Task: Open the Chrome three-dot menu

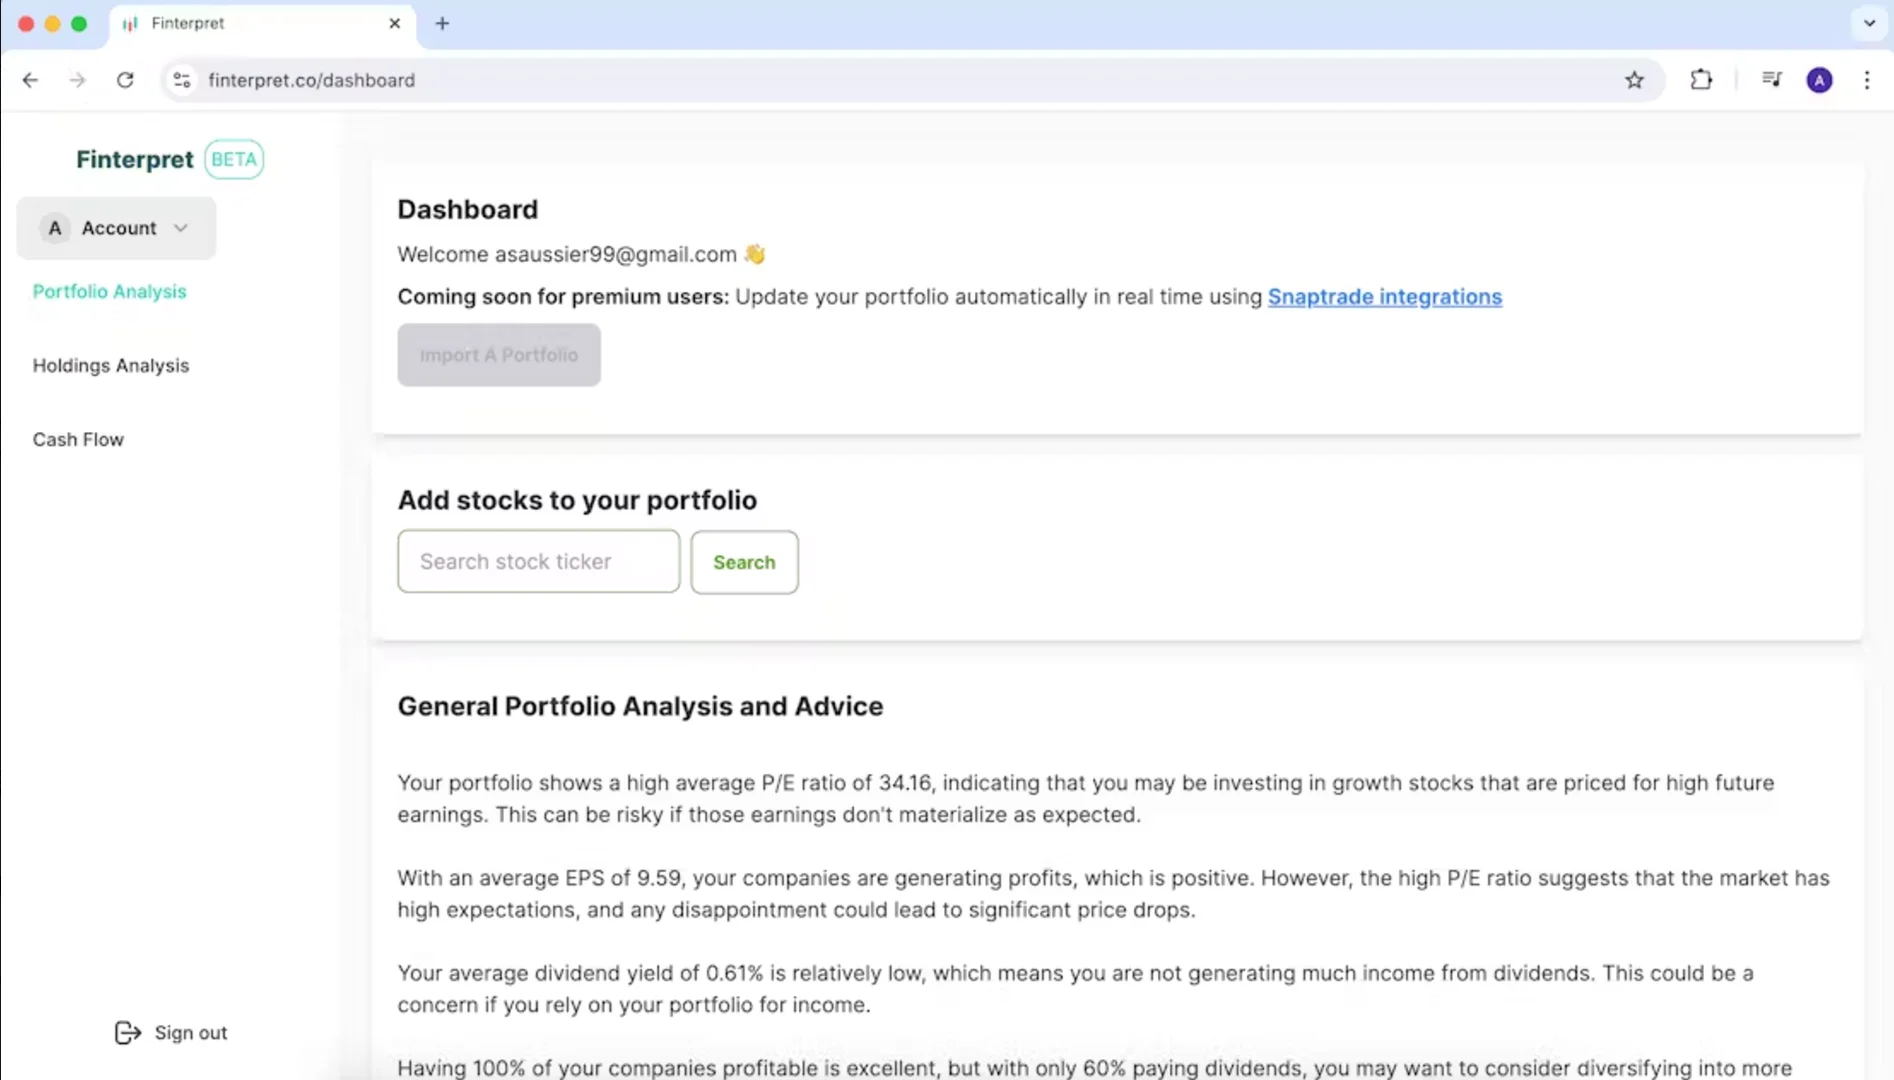Action: pyautogui.click(x=1867, y=80)
